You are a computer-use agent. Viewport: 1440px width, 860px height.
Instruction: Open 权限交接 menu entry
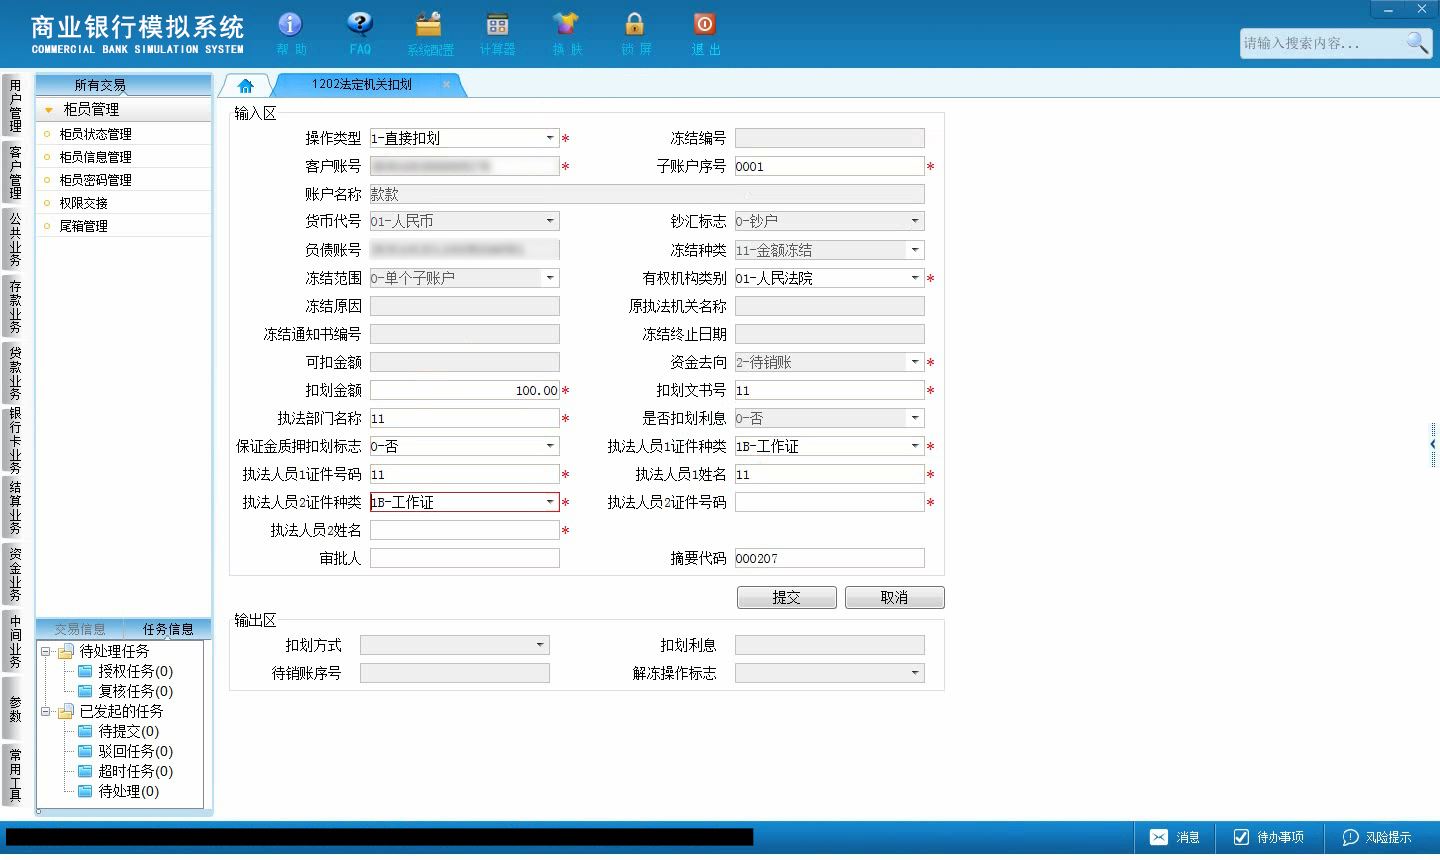[x=83, y=203]
